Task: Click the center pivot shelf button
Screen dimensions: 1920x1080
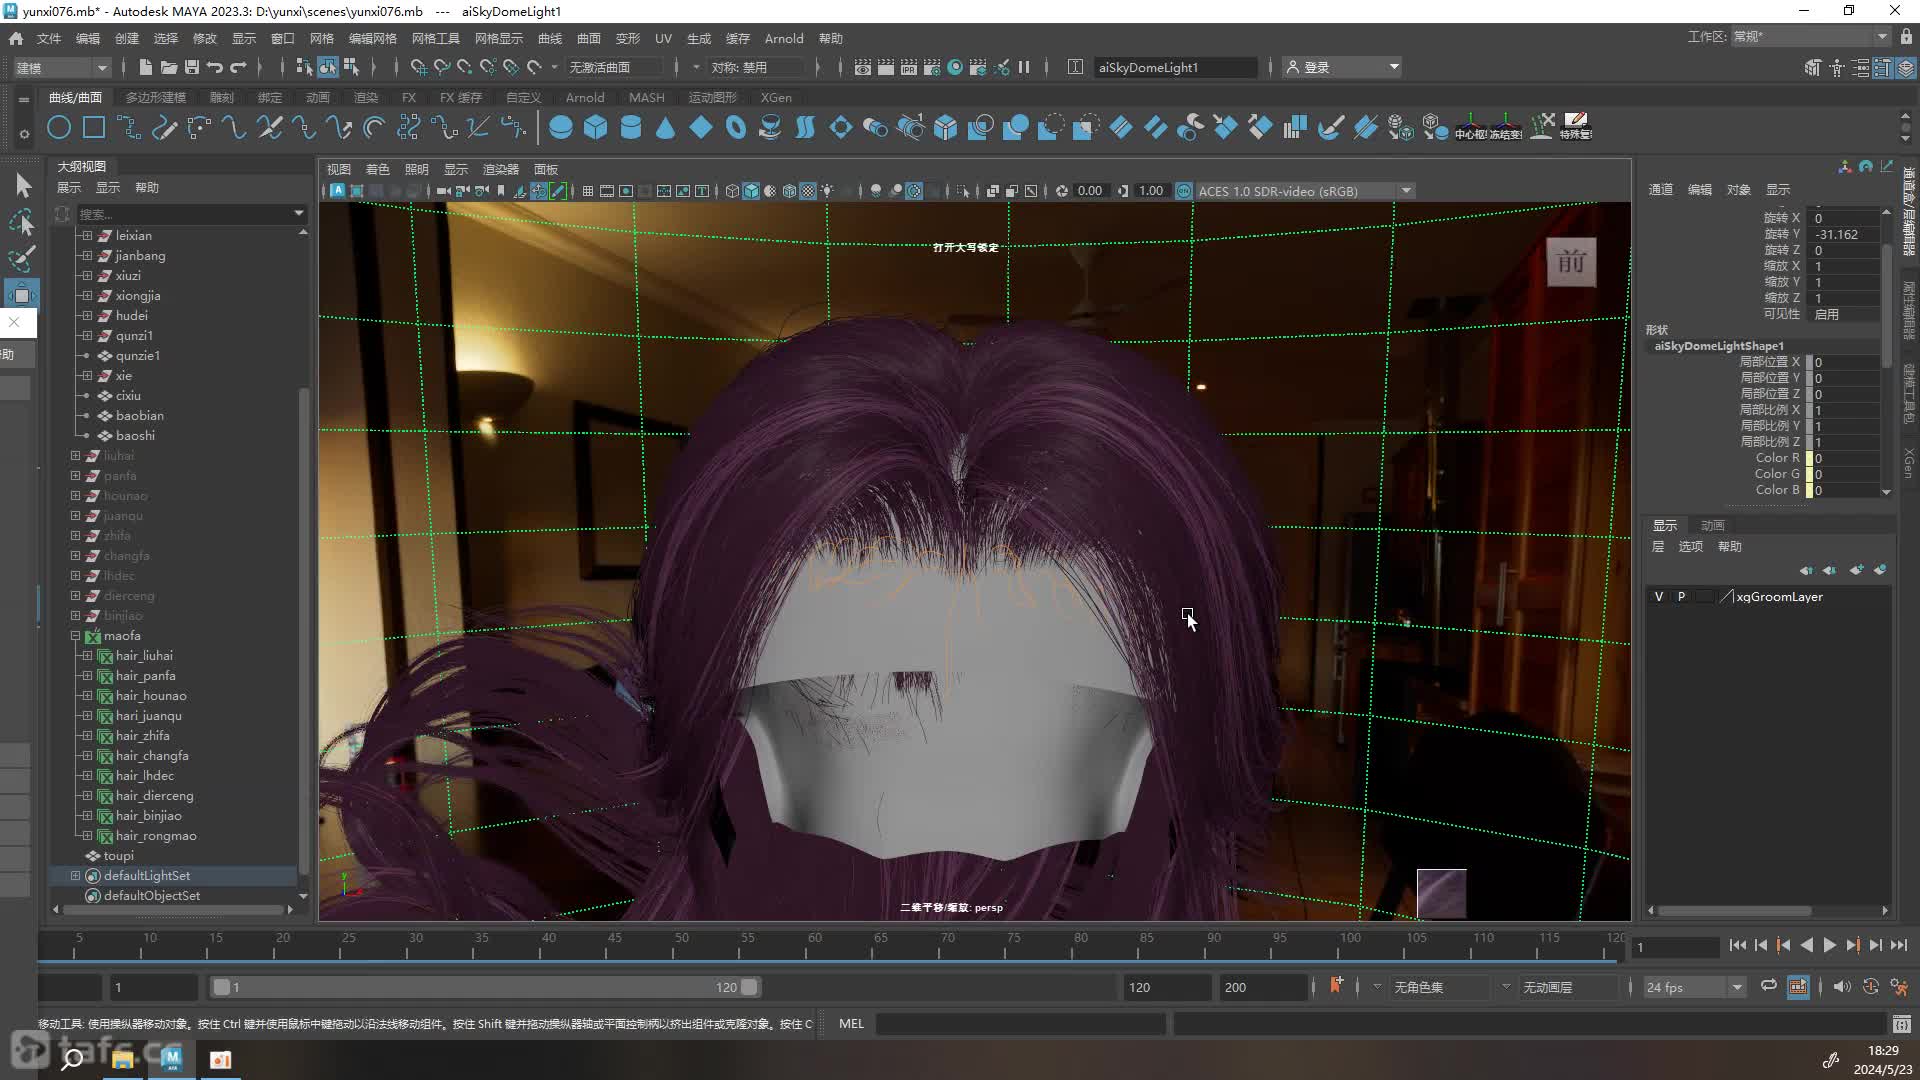Action: tap(1470, 128)
